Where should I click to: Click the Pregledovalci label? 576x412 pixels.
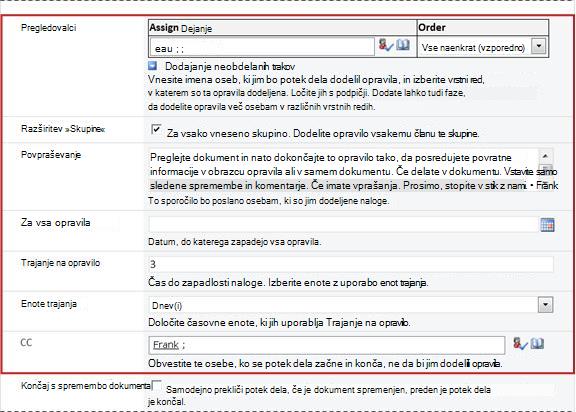(48, 28)
